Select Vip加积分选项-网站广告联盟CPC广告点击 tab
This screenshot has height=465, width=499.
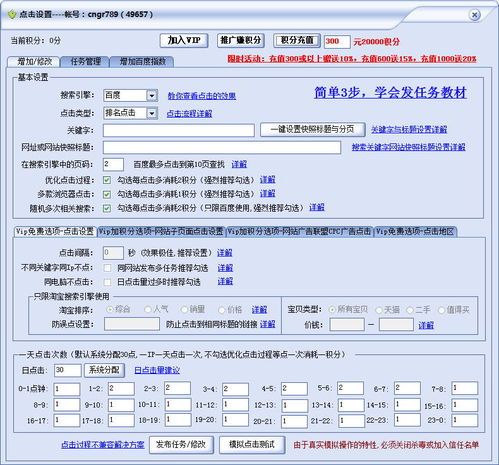[299, 232]
